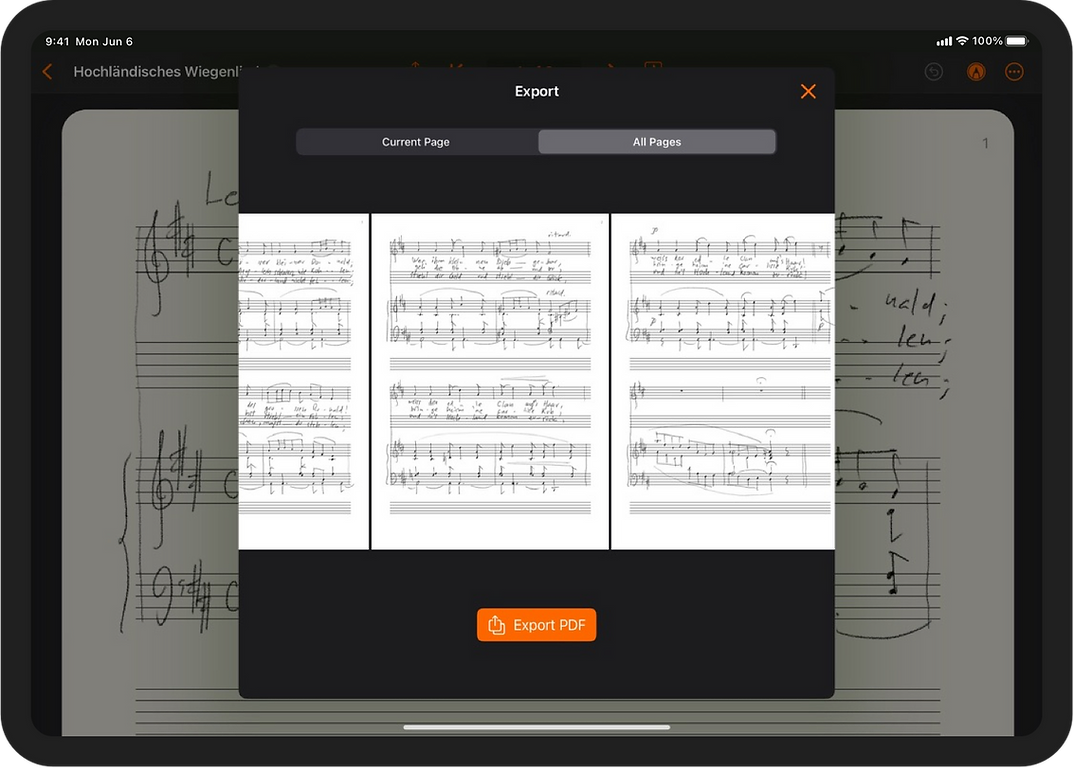Tap the share icon in the top toolbar
The height and width of the screenshot is (768, 1074).
[414, 68]
